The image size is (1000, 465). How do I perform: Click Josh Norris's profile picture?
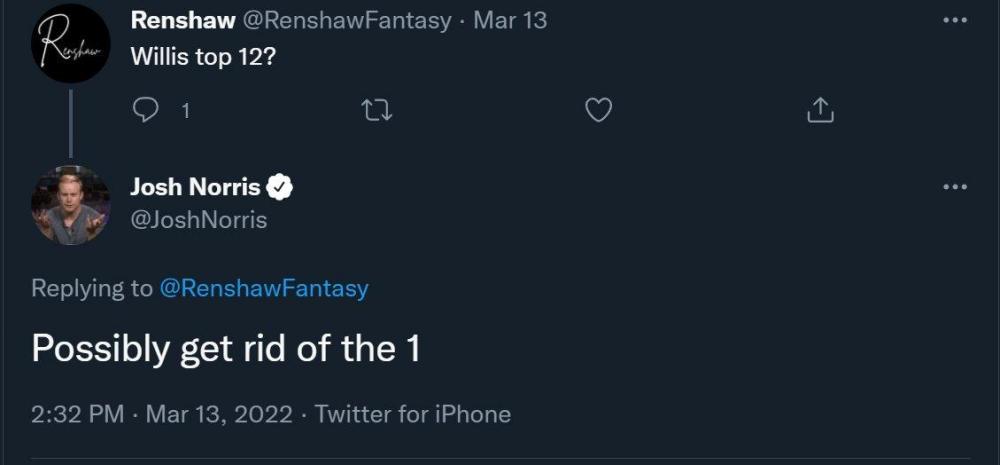[70, 205]
